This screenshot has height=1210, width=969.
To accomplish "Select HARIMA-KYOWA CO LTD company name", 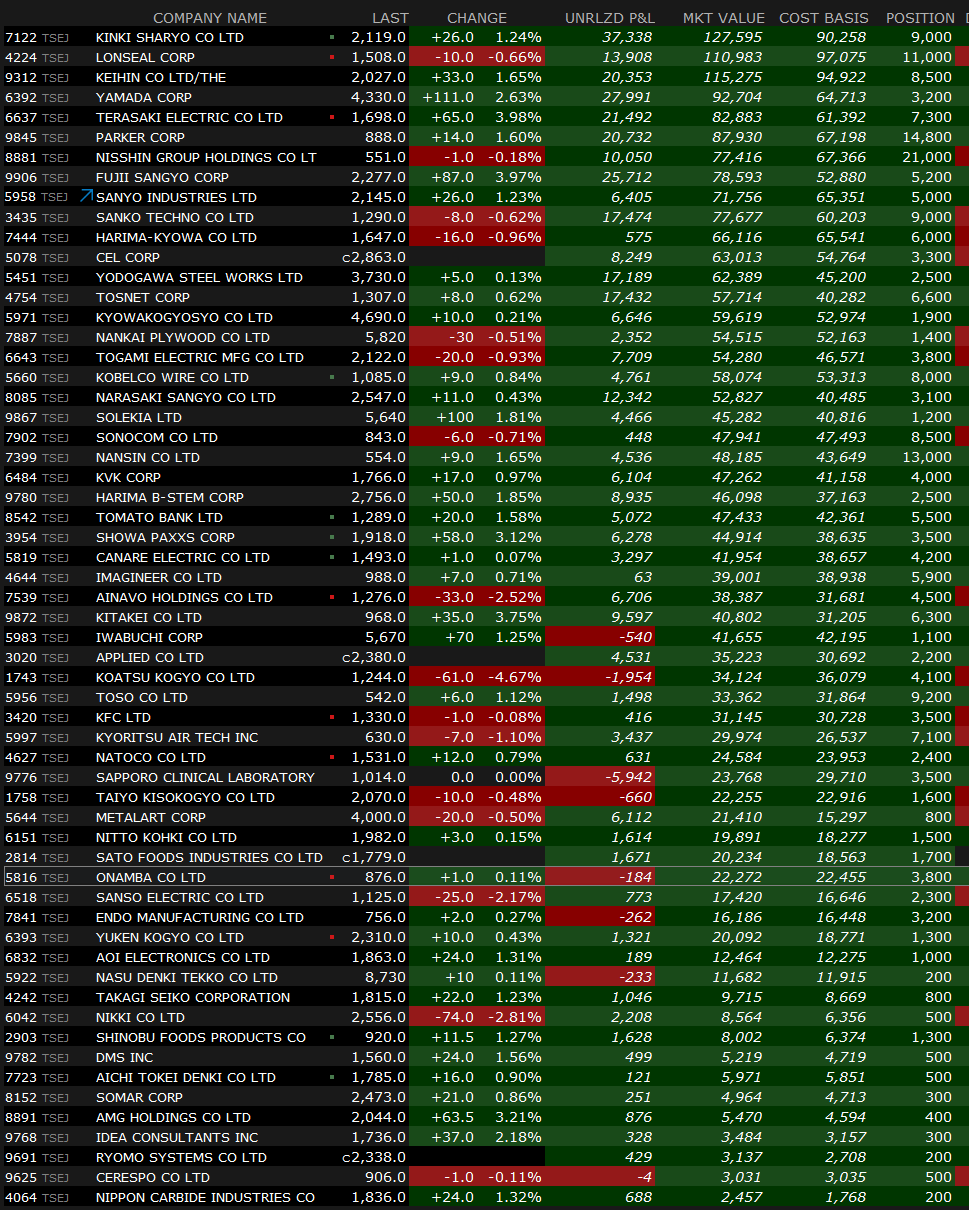I will click(176, 237).
